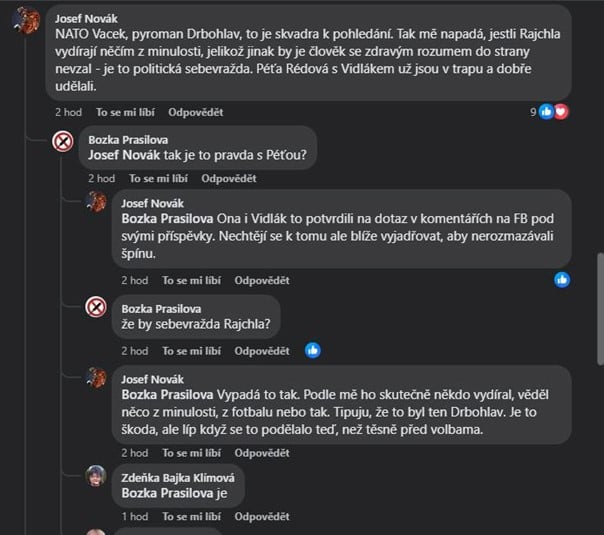Screen dimensions: 604x535
Task: Reply to 'že by sebevražda Rajchla?' comment
Action: coord(262,351)
